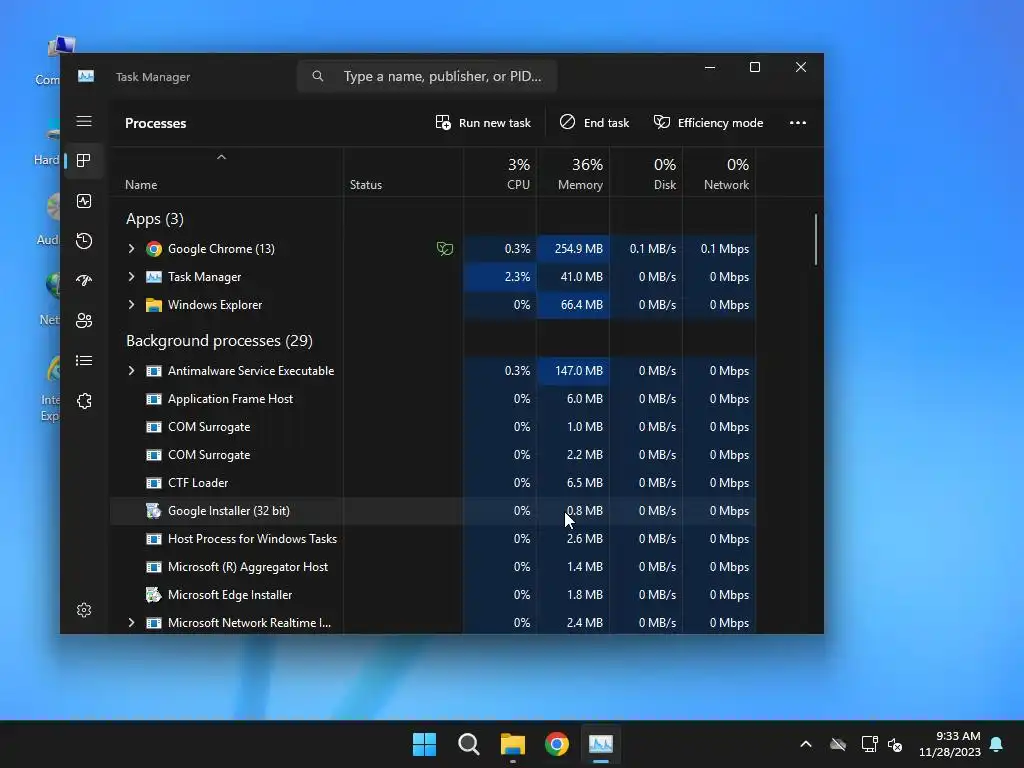Select the Application Frame Host process

coord(434,399)
